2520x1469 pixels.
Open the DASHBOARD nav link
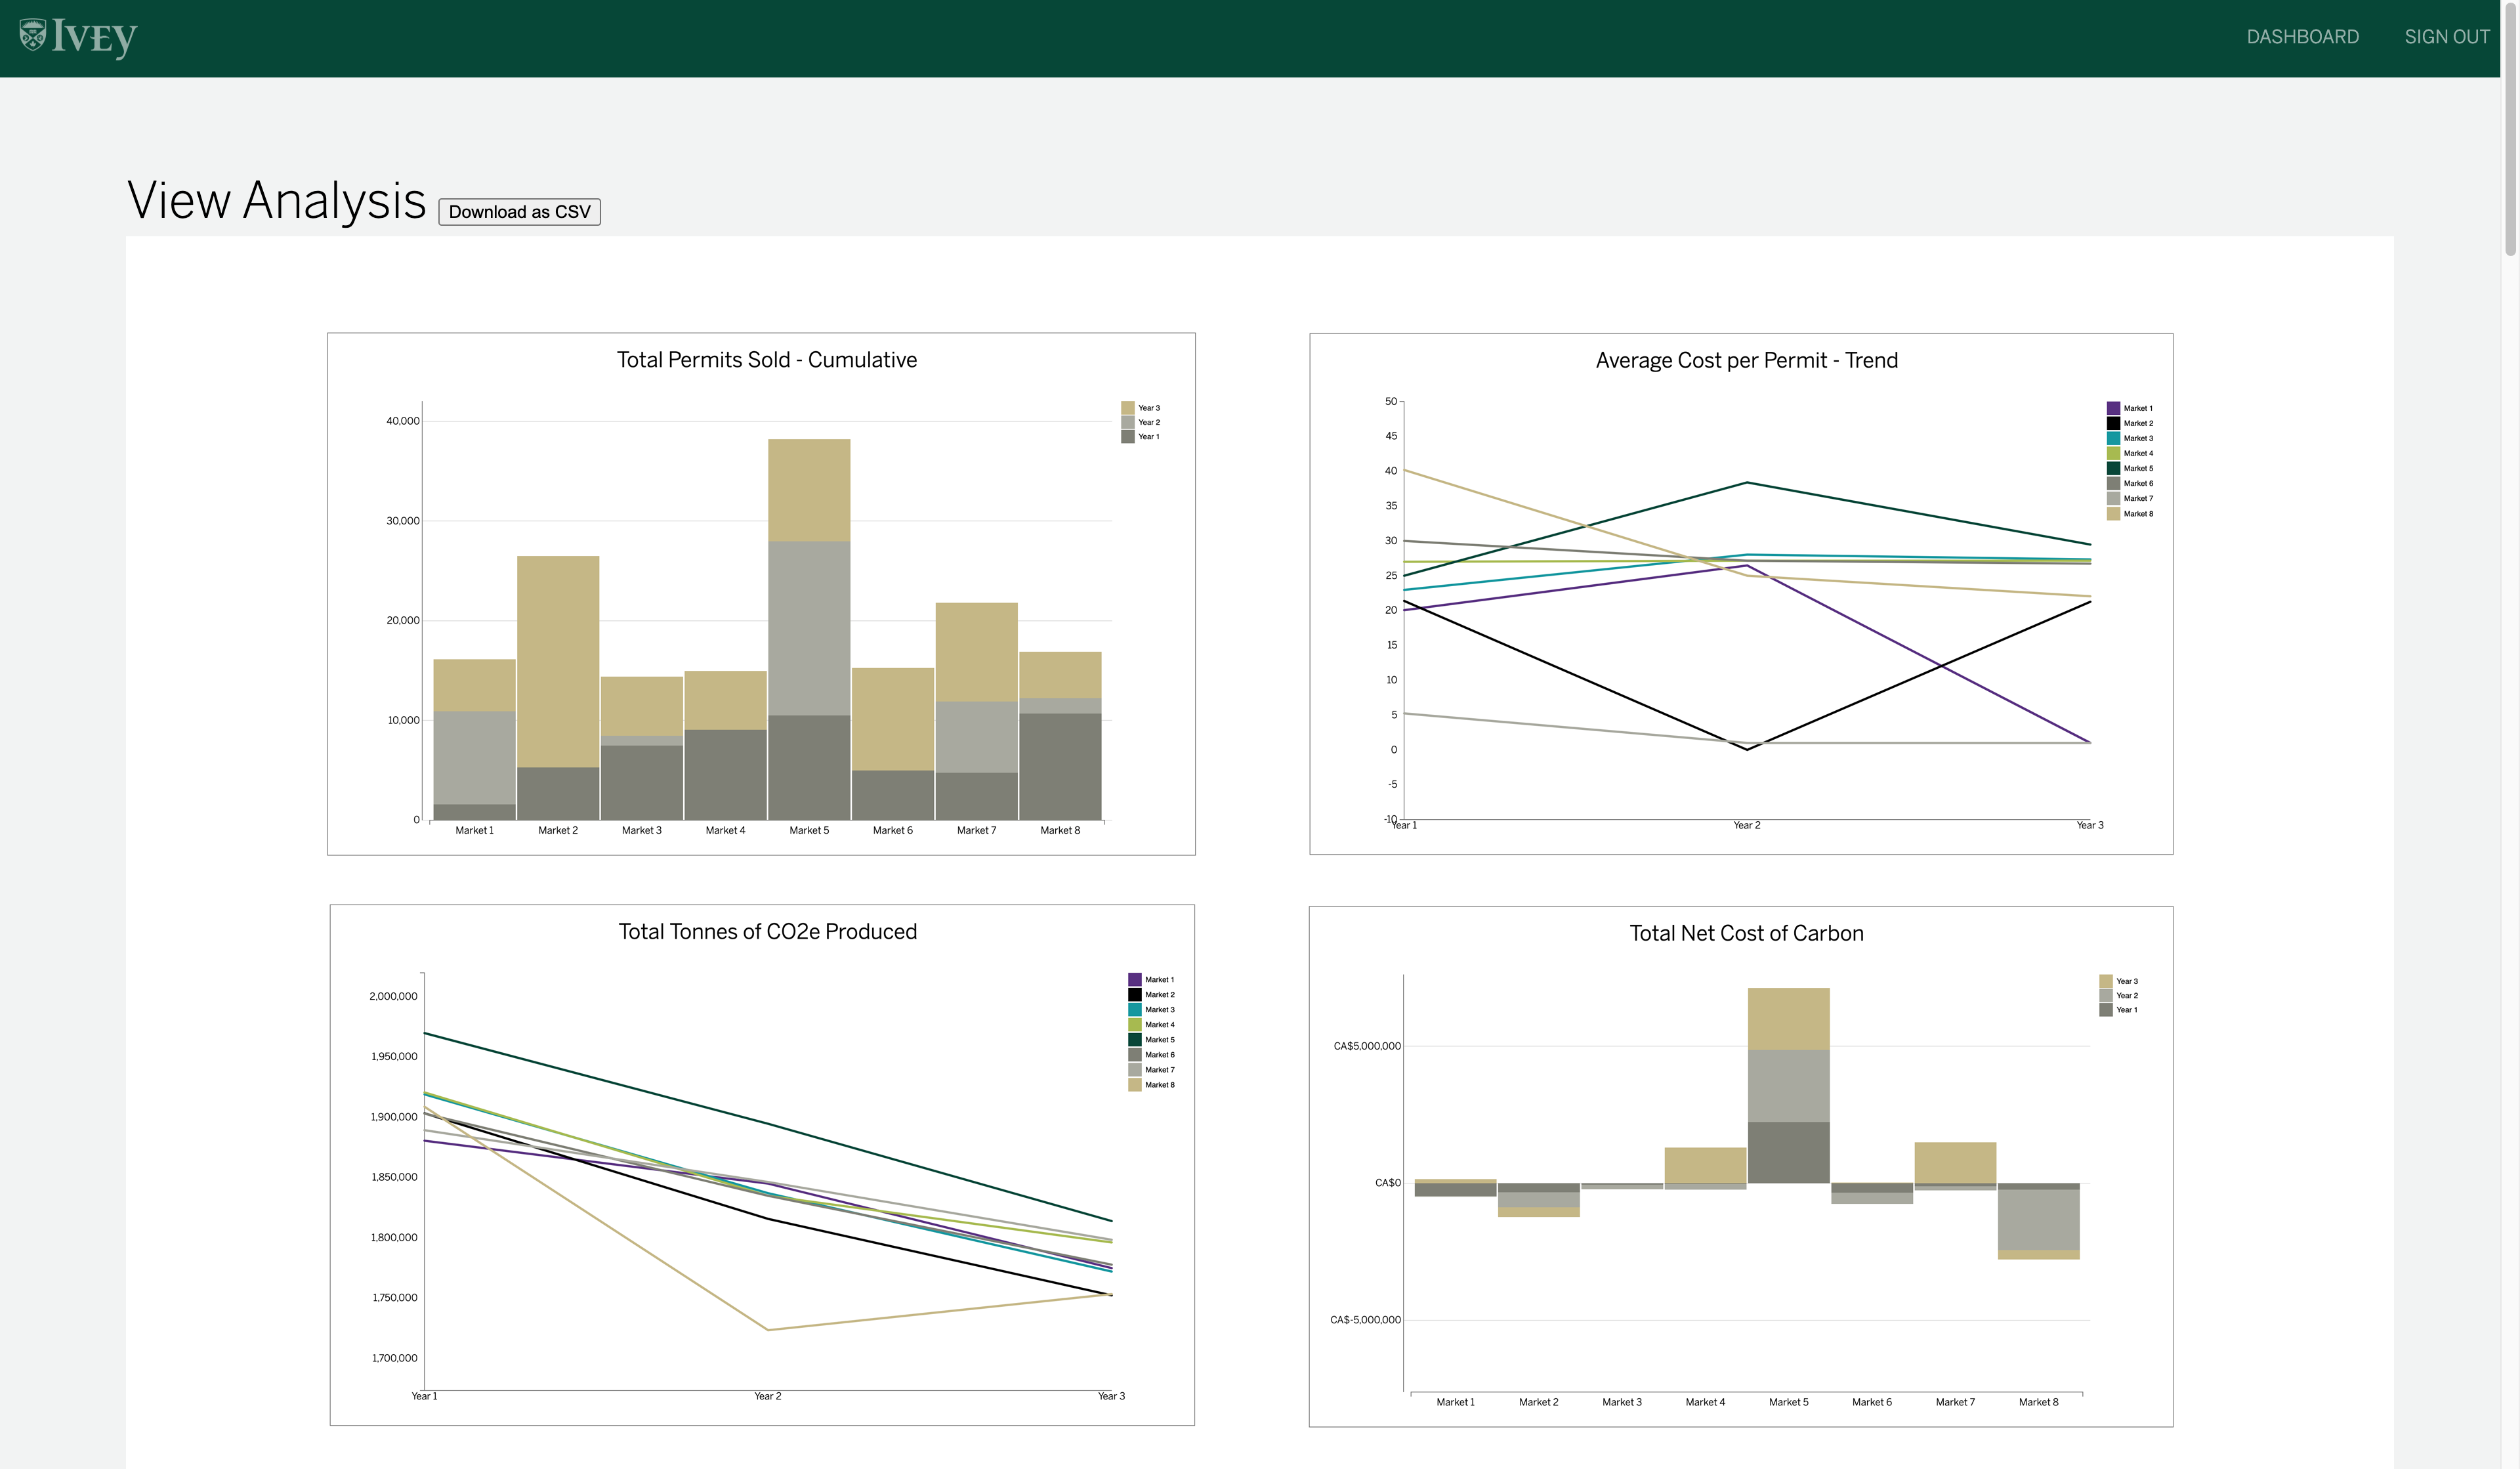click(x=2302, y=37)
